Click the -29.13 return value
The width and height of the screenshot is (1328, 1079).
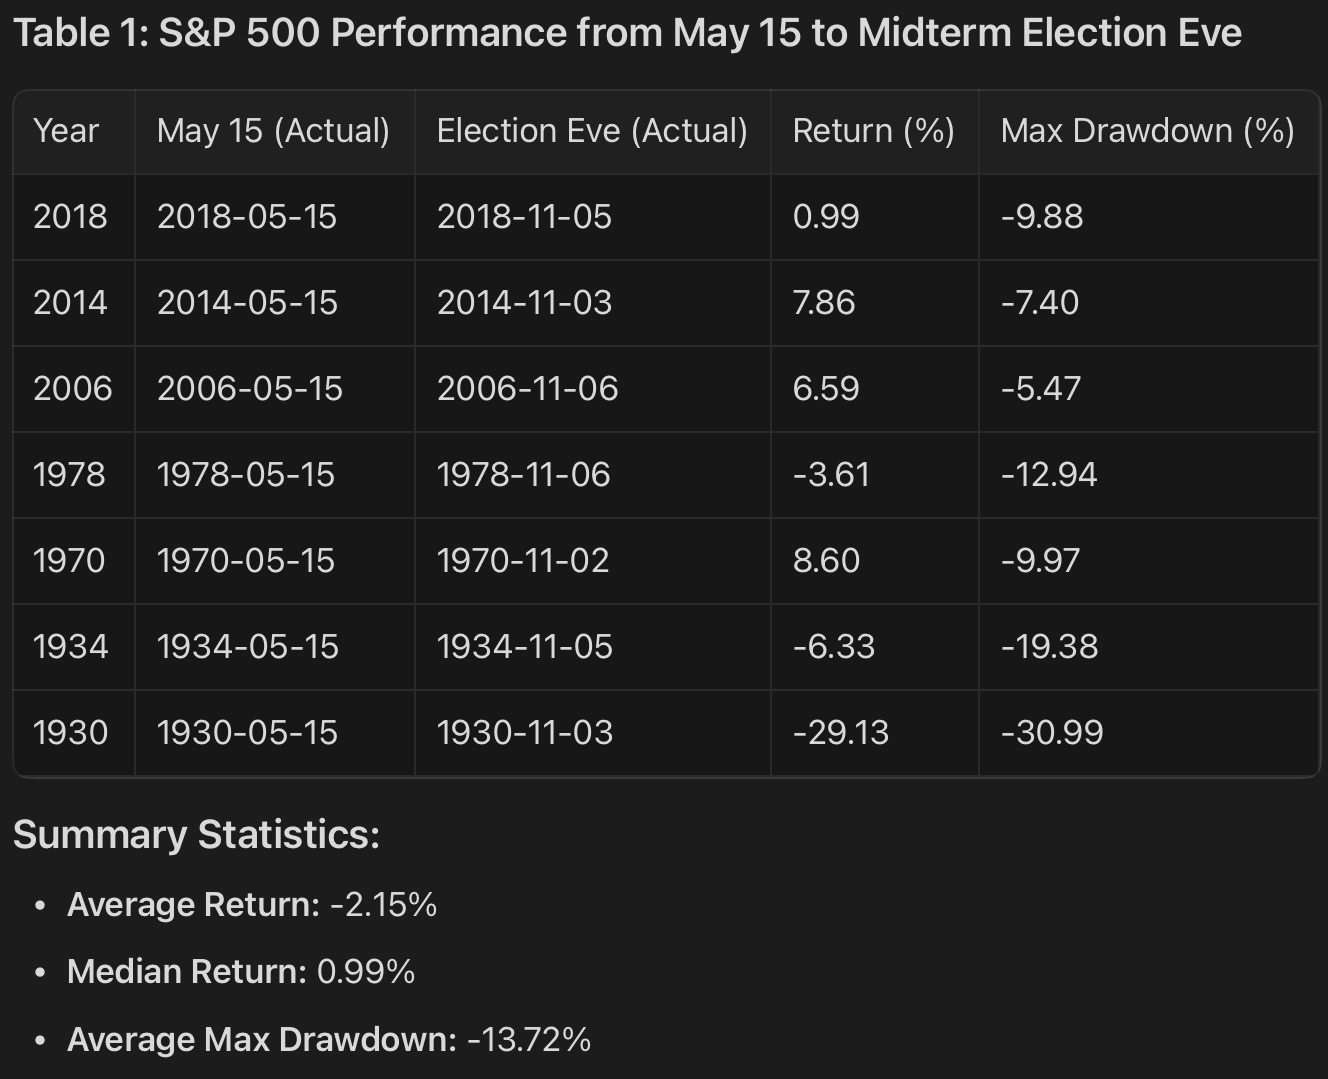[x=840, y=733]
